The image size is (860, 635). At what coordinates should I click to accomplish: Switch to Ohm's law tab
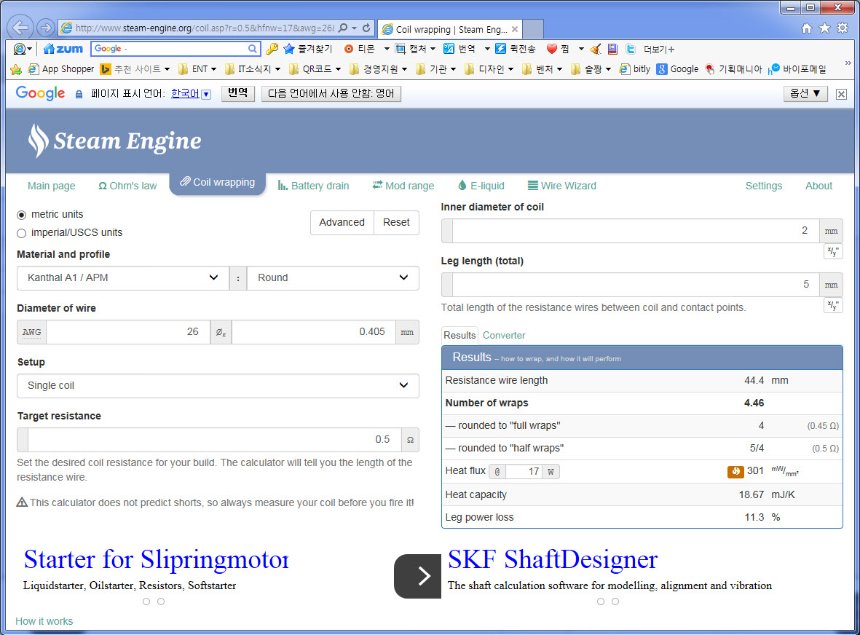[128, 186]
